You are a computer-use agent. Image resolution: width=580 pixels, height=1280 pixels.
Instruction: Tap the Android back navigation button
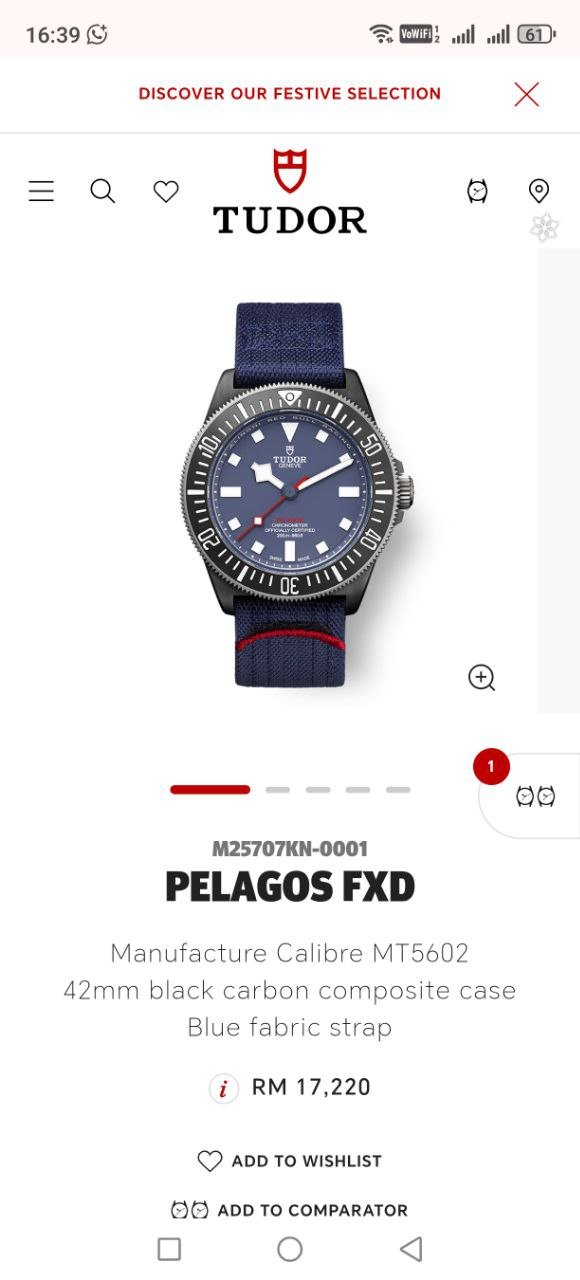click(x=411, y=1249)
